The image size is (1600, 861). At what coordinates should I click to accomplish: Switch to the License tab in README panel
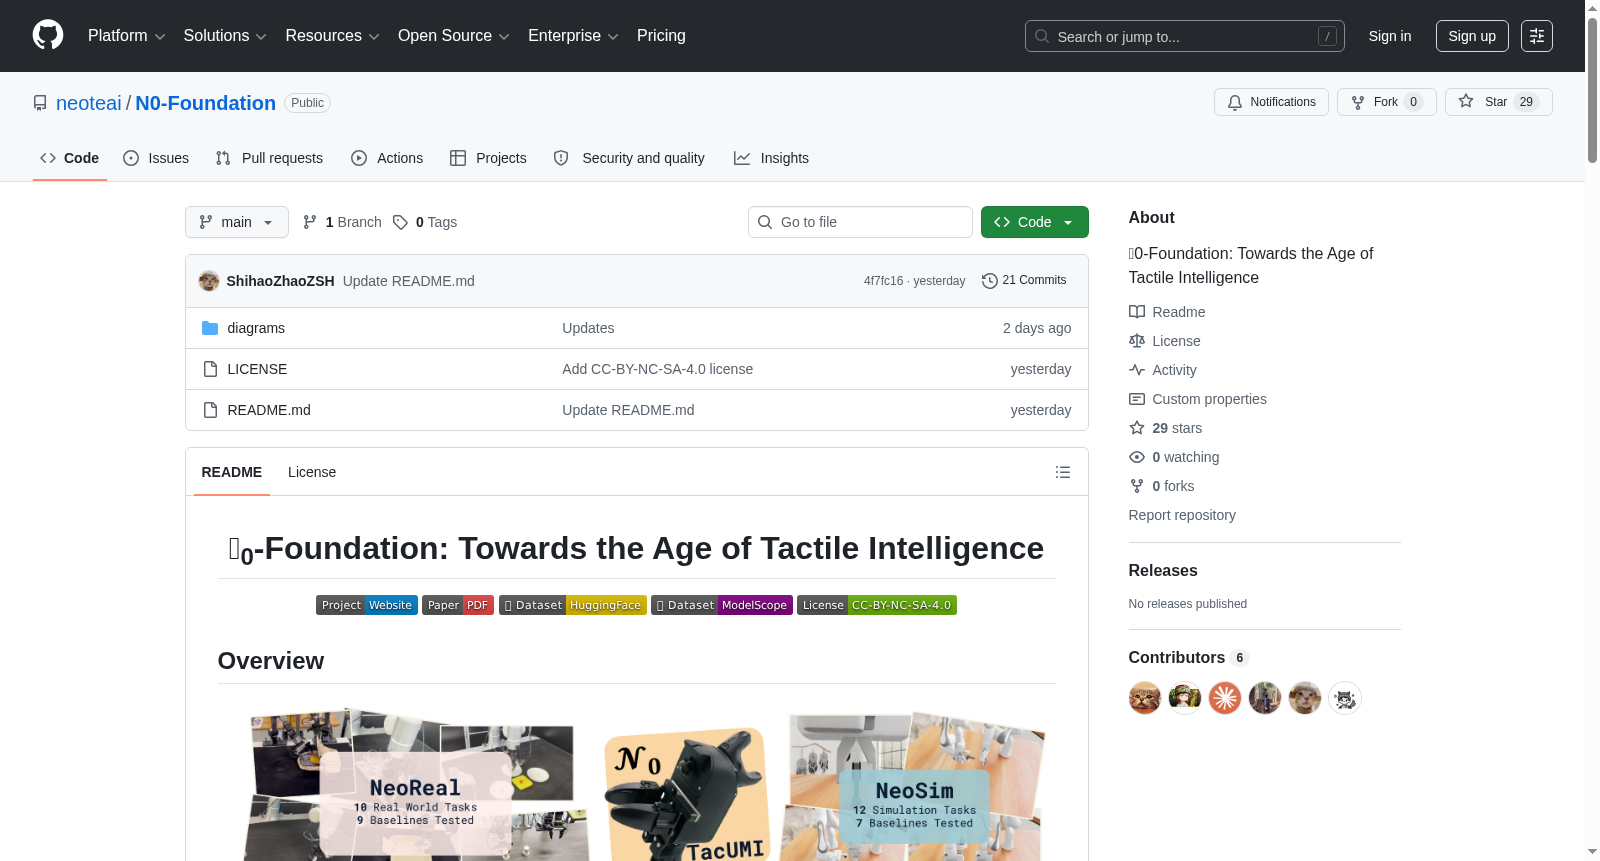pos(312,472)
